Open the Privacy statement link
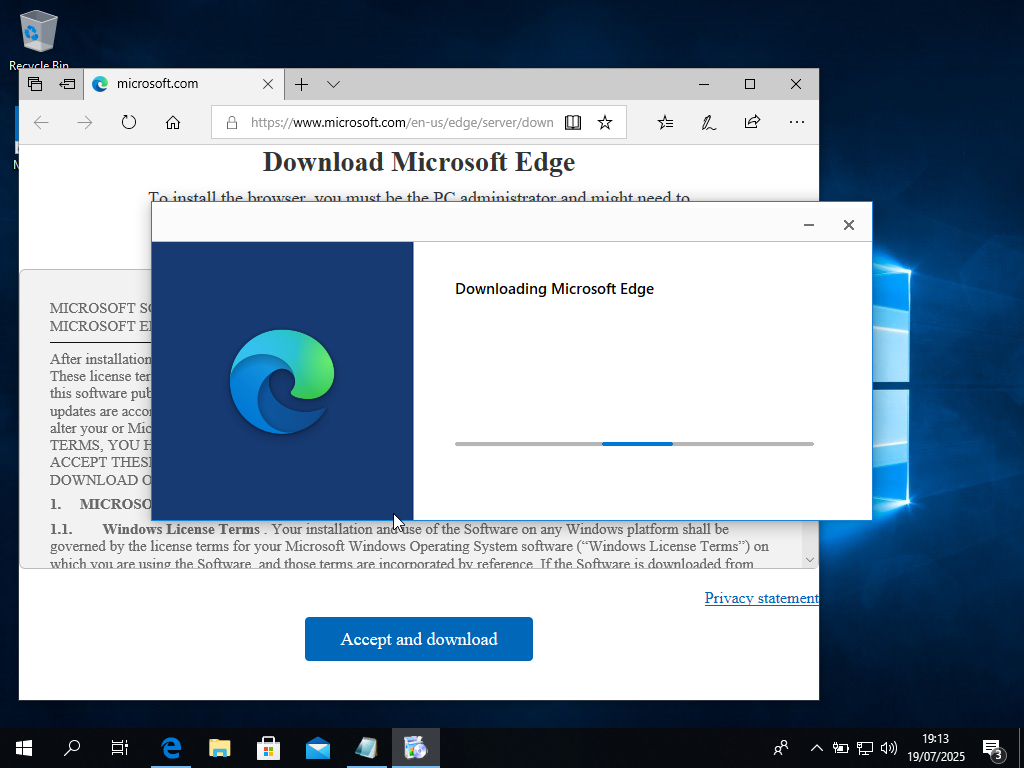The width and height of the screenshot is (1024, 768). pos(762,598)
